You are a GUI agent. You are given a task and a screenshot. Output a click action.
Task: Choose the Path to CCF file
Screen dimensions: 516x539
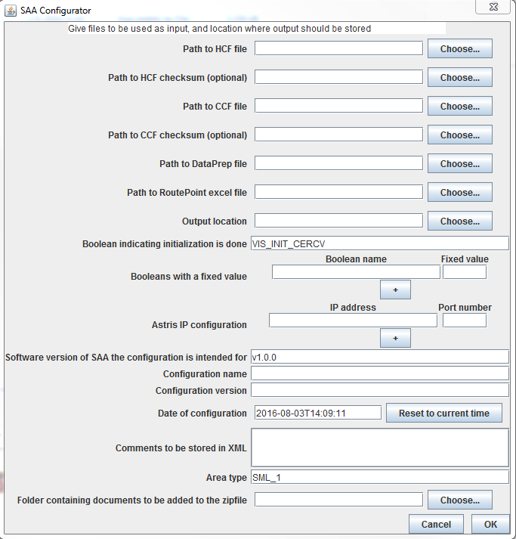[x=460, y=107]
